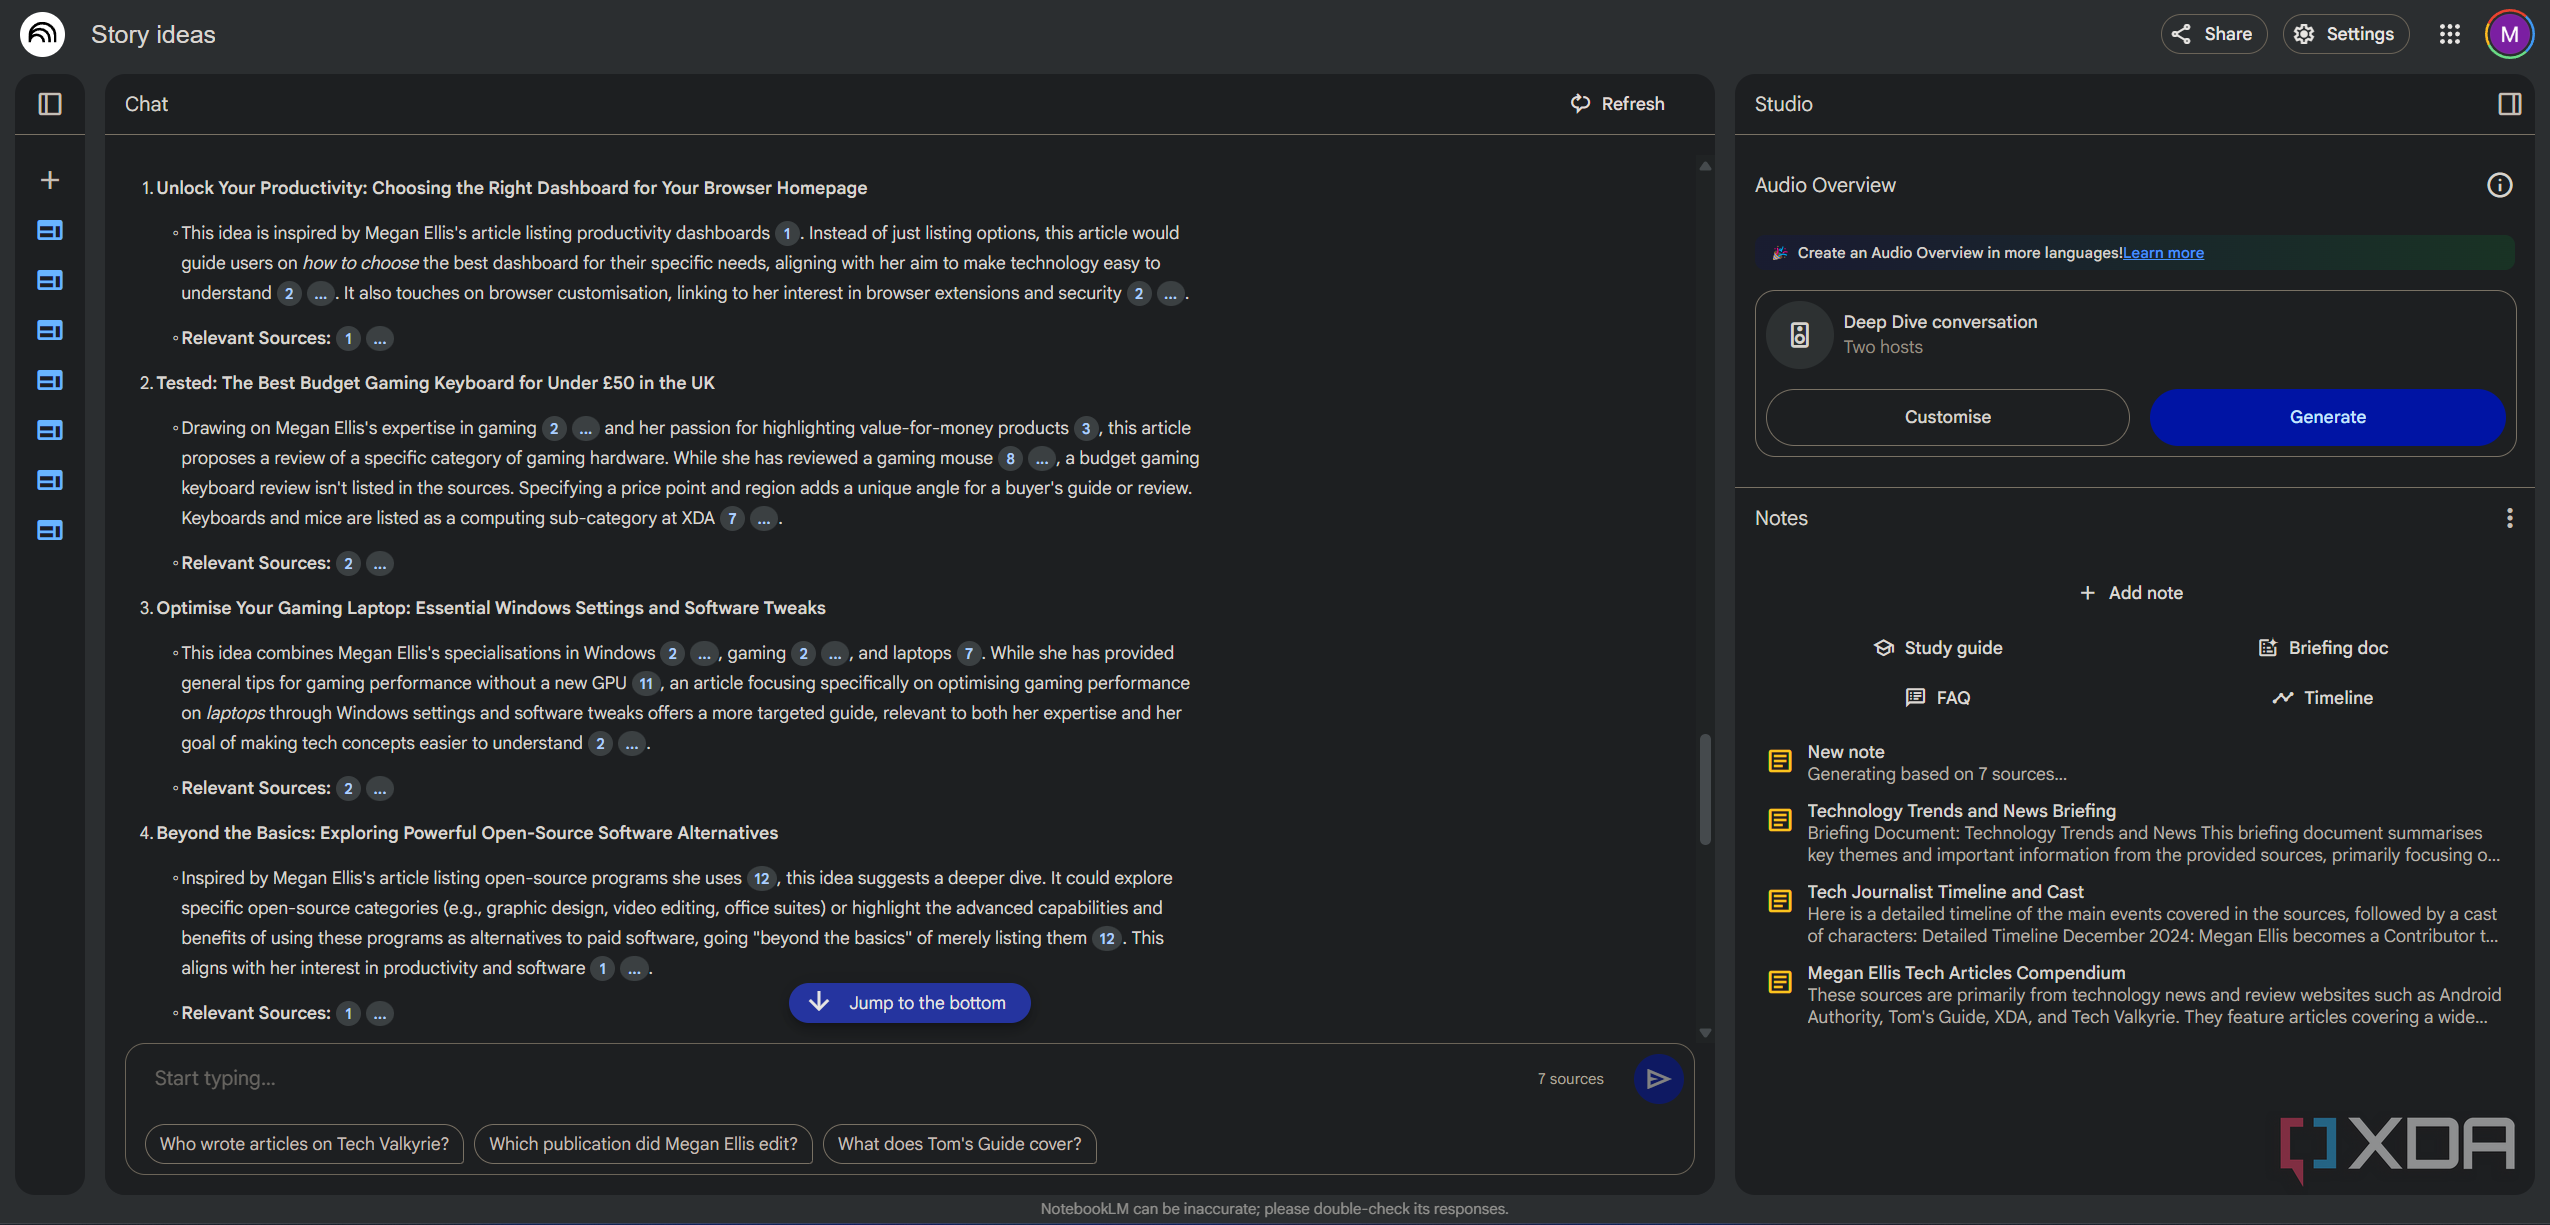Image resolution: width=2550 pixels, height=1225 pixels.
Task: Open Megan Ellis Tech Articles Compendium note
Action: (2135, 994)
